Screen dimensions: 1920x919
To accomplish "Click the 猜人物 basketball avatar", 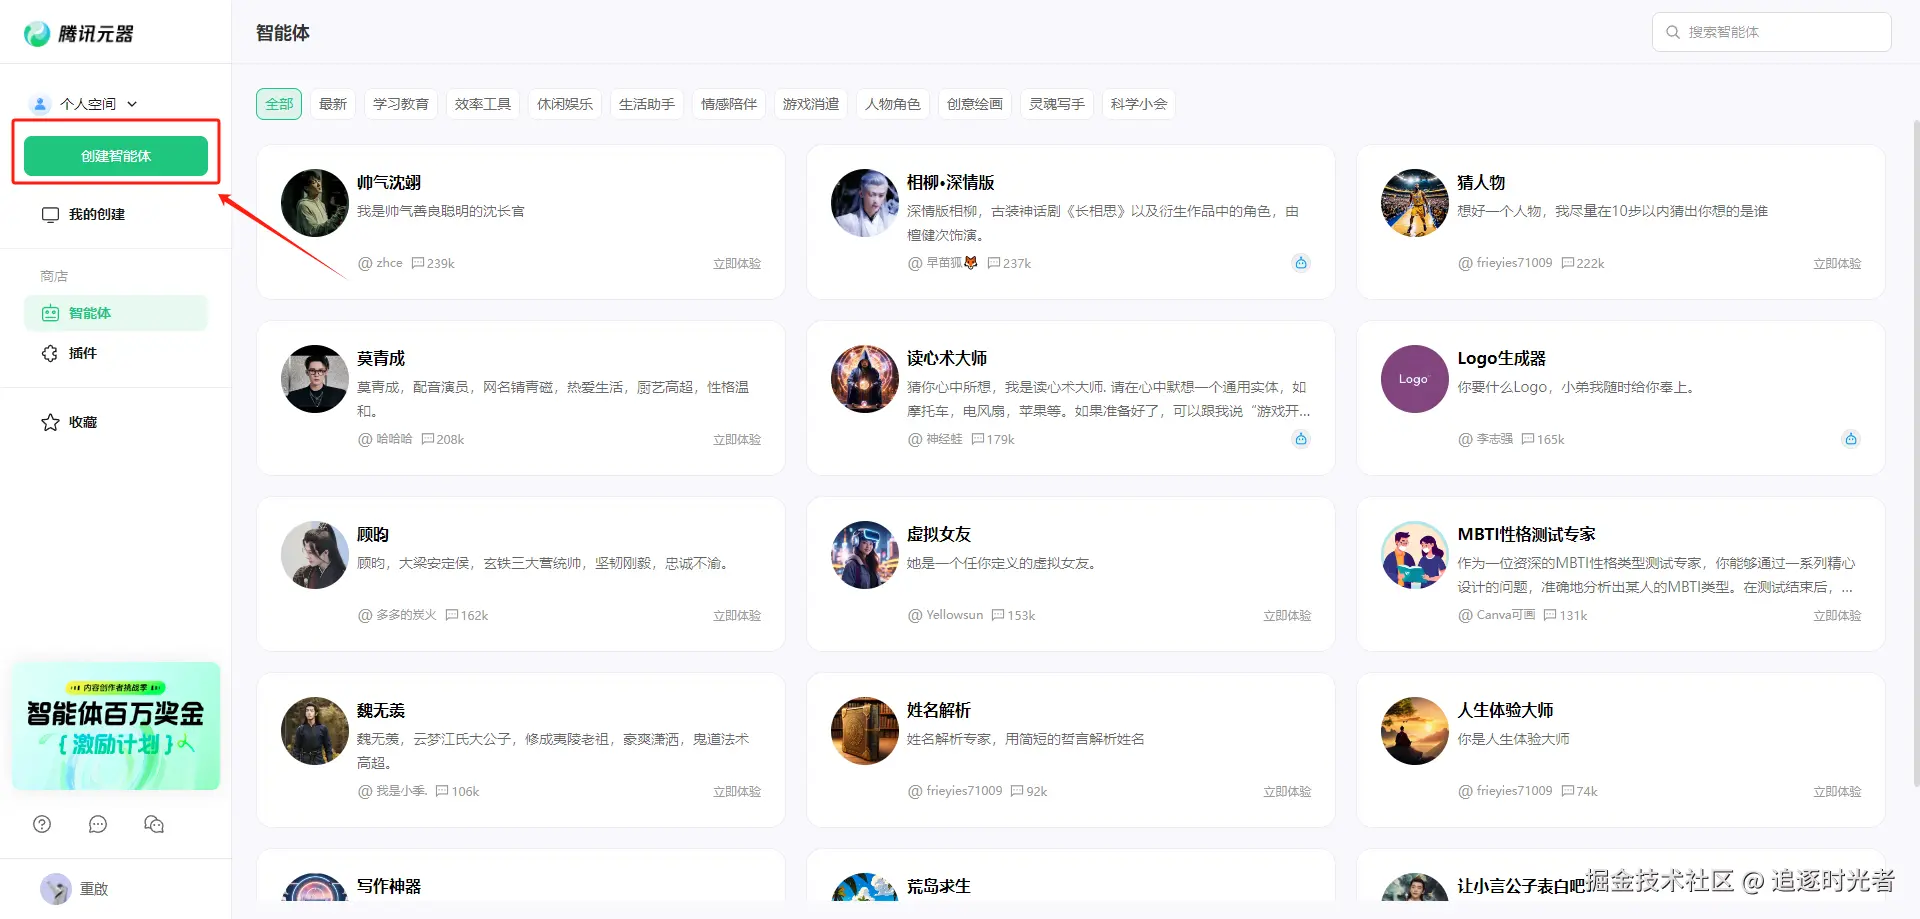I will 1415,203.
